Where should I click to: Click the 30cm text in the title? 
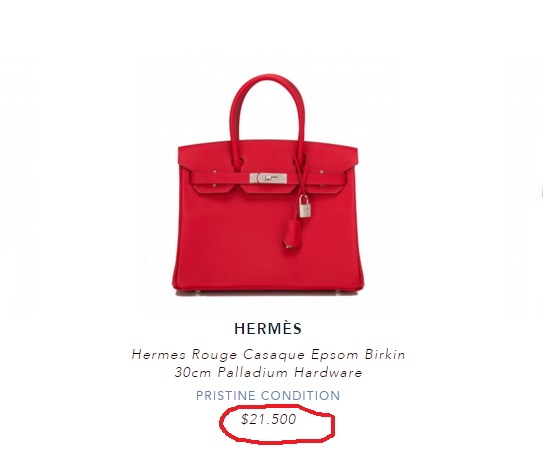193,373
